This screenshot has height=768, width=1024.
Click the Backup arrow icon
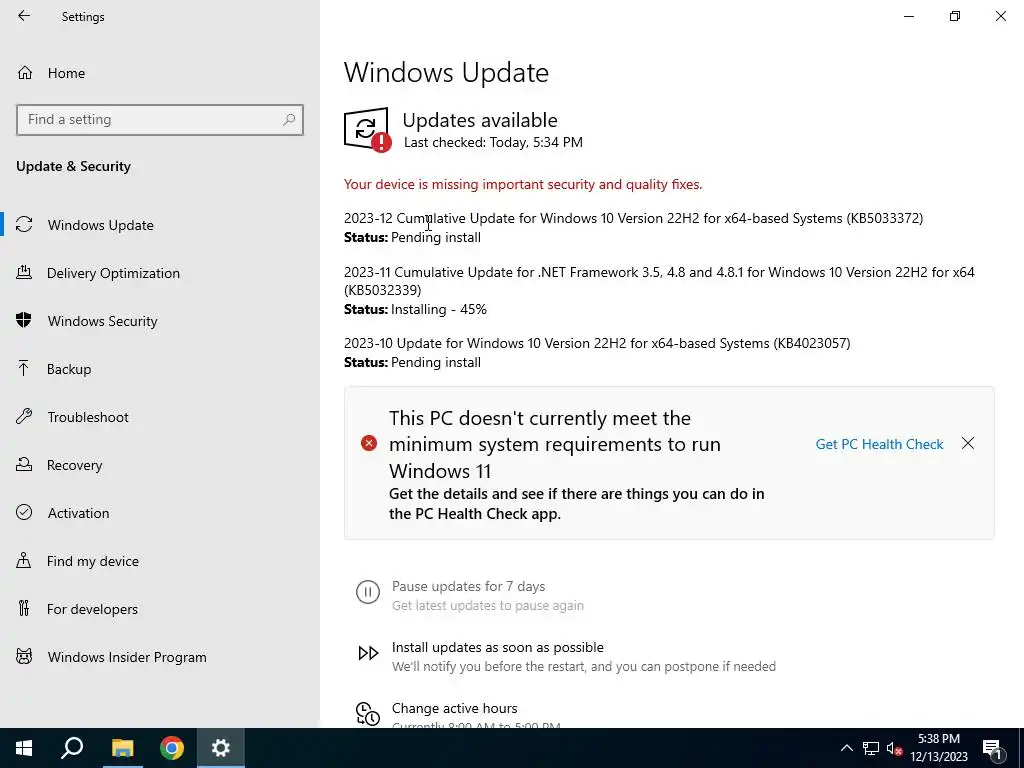(x=24, y=368)
